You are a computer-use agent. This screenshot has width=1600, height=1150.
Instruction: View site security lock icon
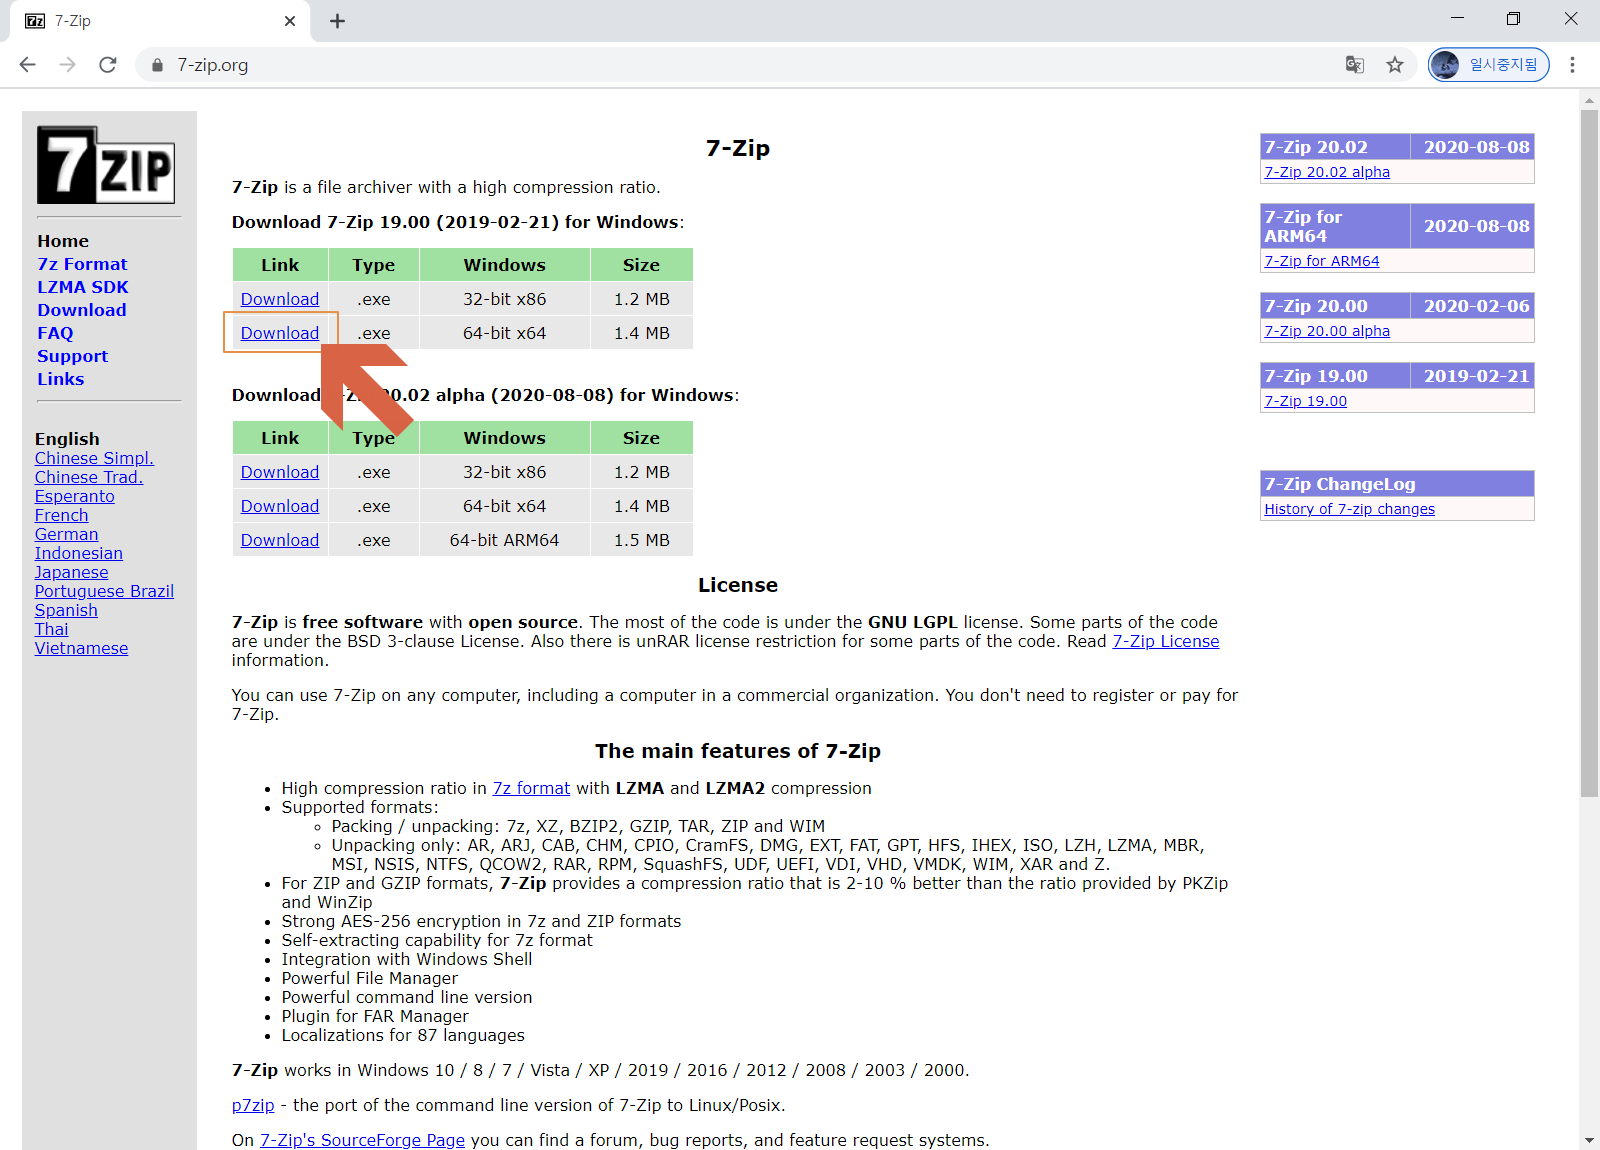pos(157,65)
